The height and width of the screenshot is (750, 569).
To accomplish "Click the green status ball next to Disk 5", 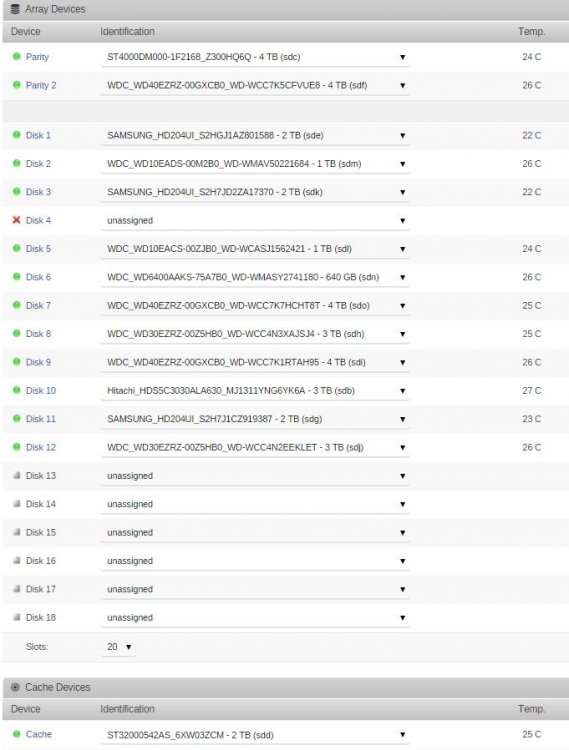I will [x=17, y=248].
